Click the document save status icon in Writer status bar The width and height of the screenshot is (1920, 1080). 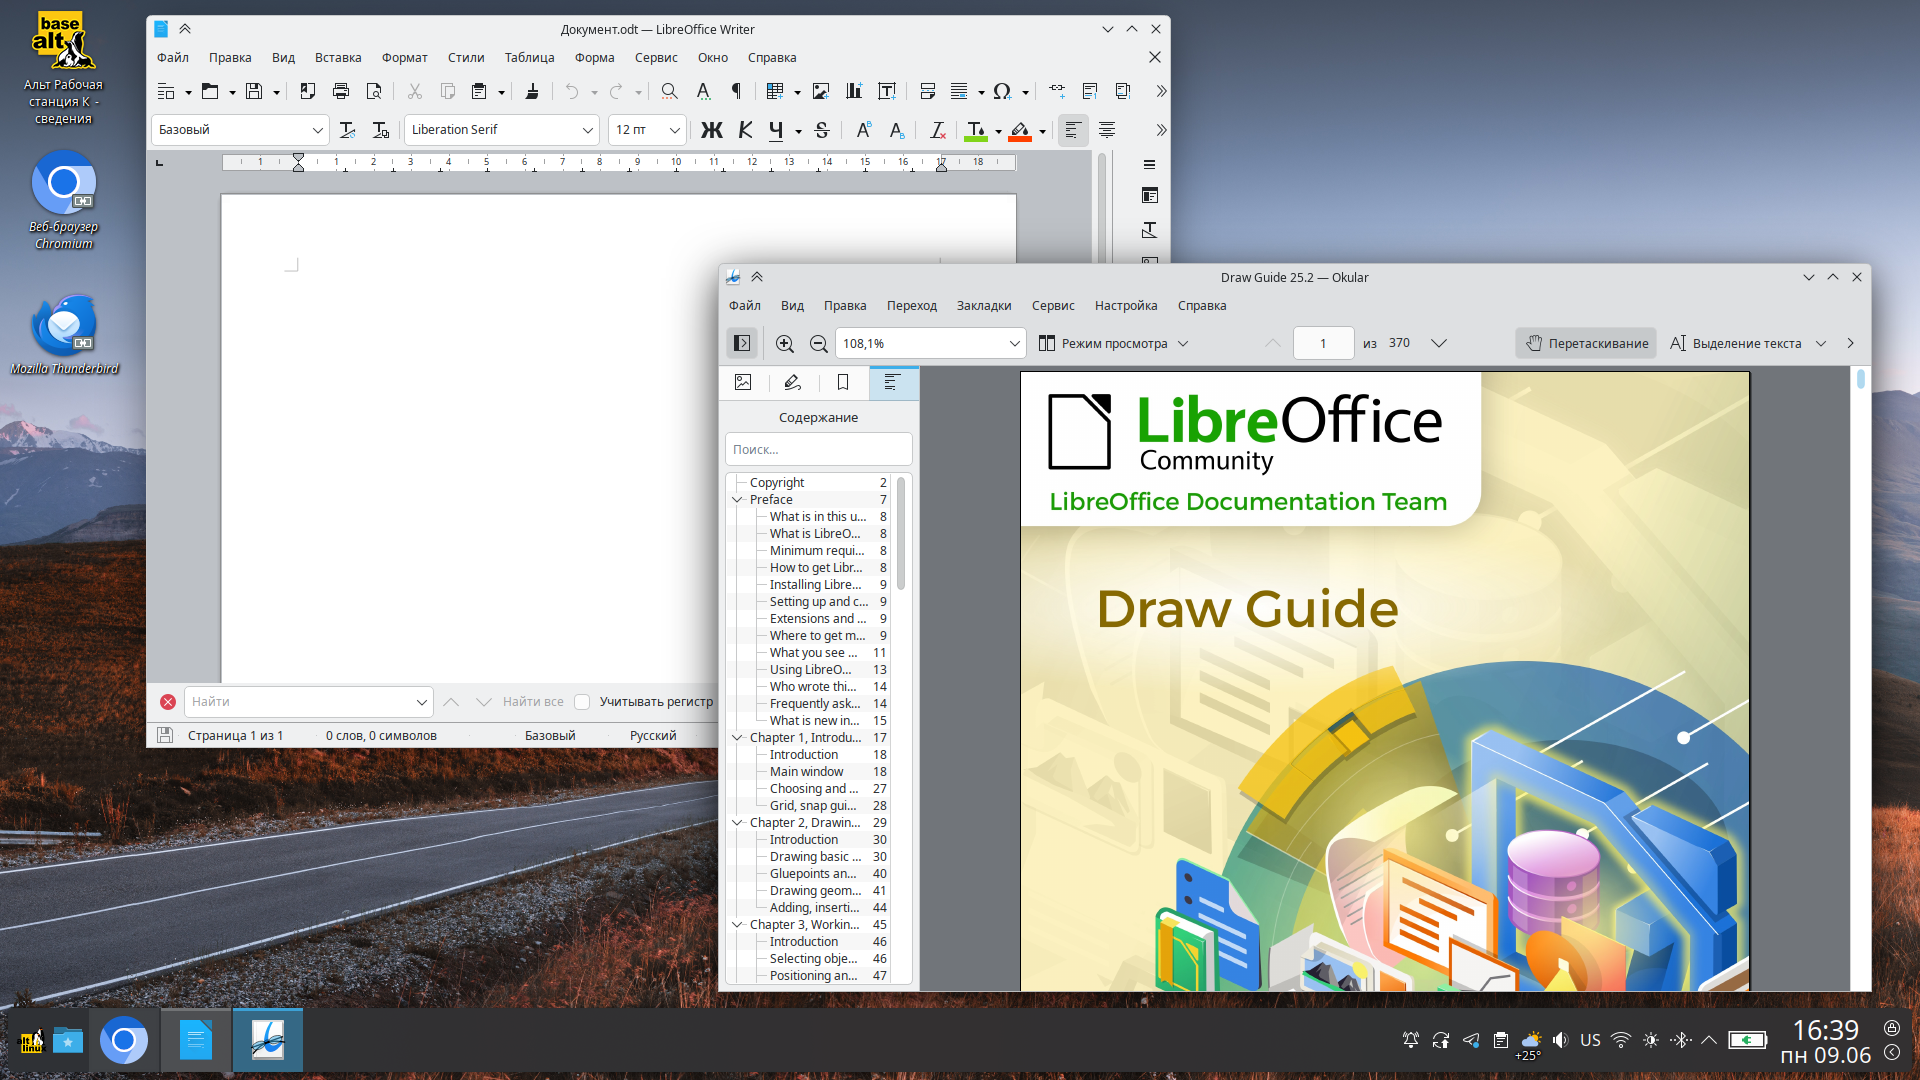click(x=165, y=735)
